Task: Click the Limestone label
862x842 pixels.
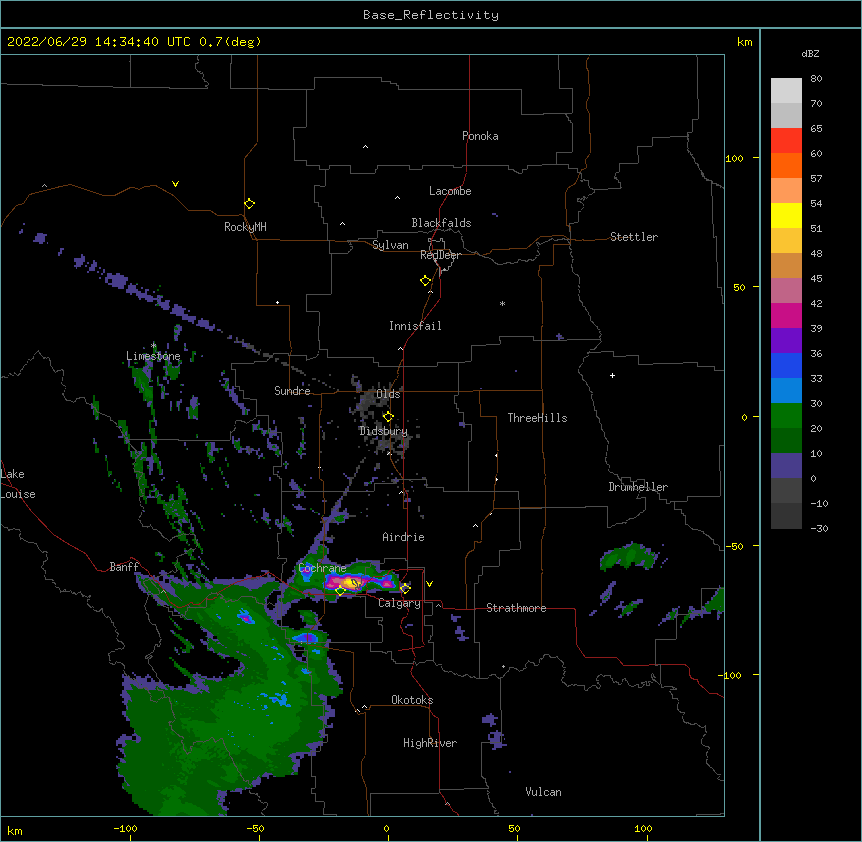Action: coord(153,356)
